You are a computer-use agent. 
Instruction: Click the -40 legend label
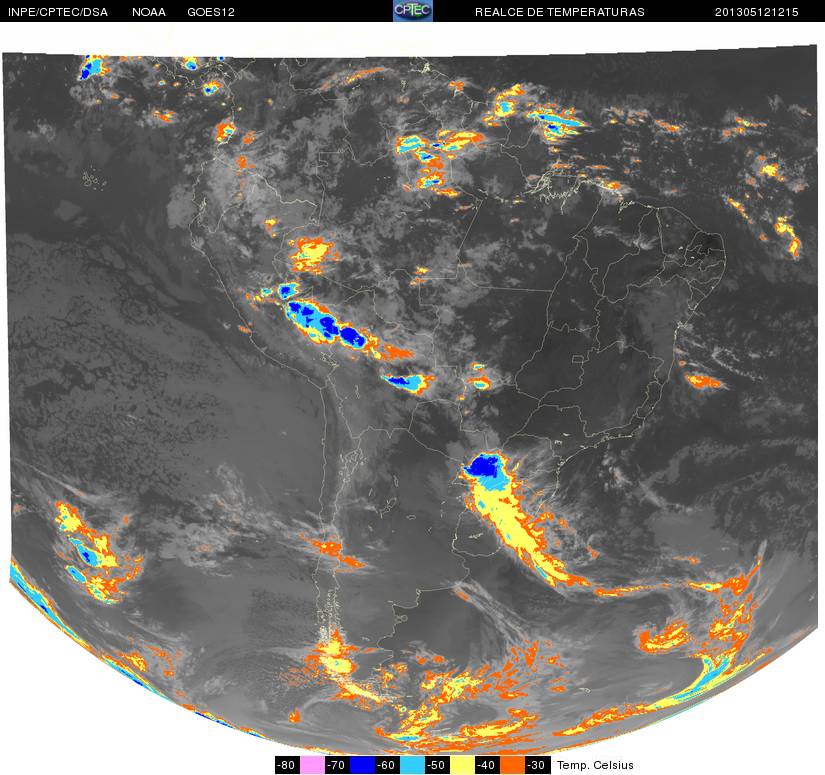tap(488, 765)
